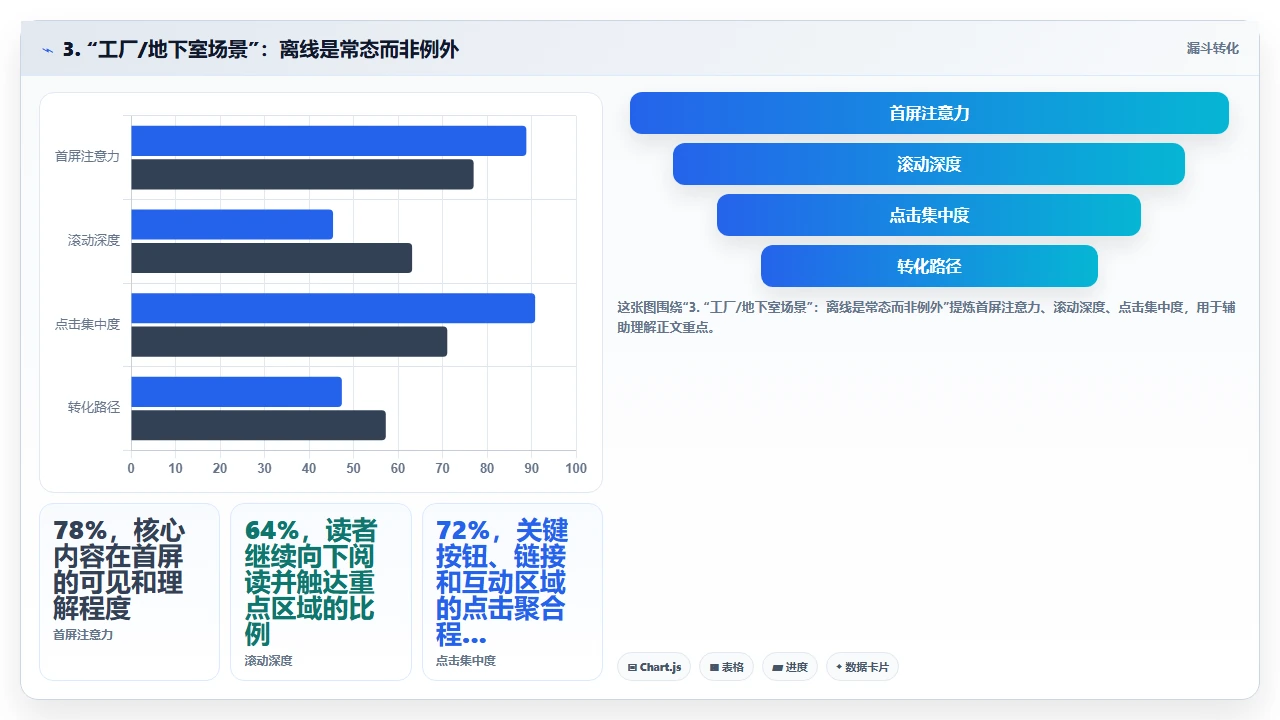1280x720 pixels.
Task: Select the 首屏注意力 funnel stage
Action: pyautogui.click(x=929, y=113)
